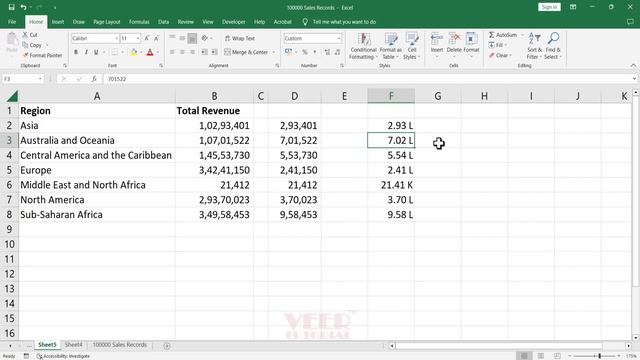640x360 pixels.
Task: Click the Select All corner triangle
Action: (12, 96)
